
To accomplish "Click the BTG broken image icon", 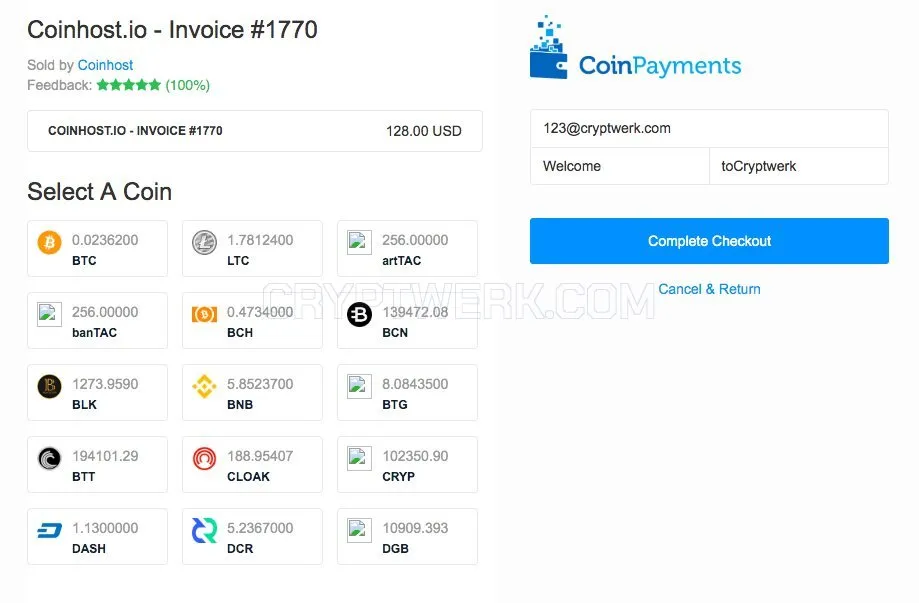I will coord(359,386).
